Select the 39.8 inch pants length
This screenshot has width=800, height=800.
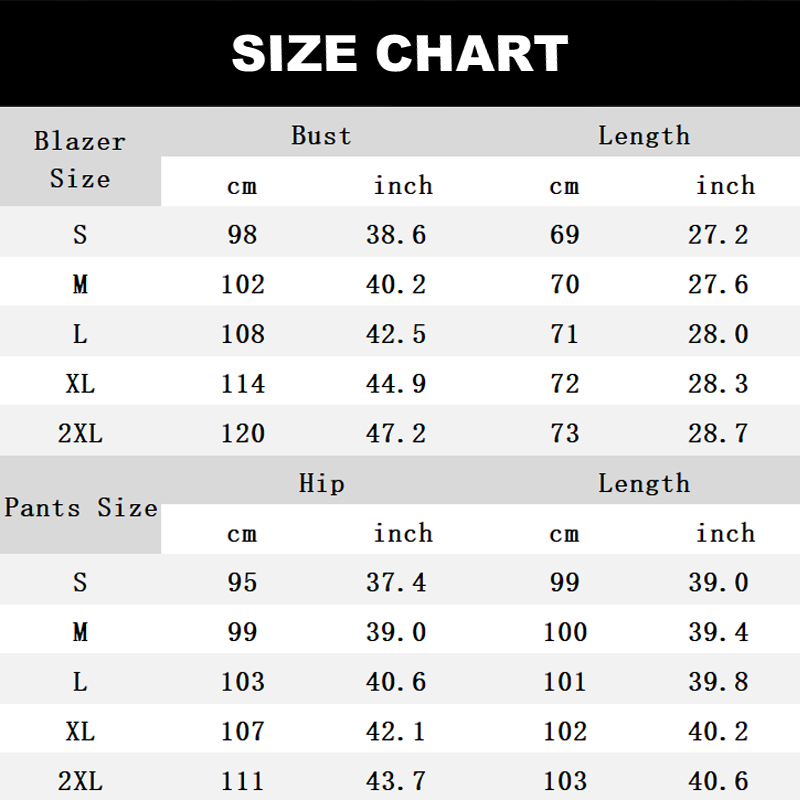point(718,682)
